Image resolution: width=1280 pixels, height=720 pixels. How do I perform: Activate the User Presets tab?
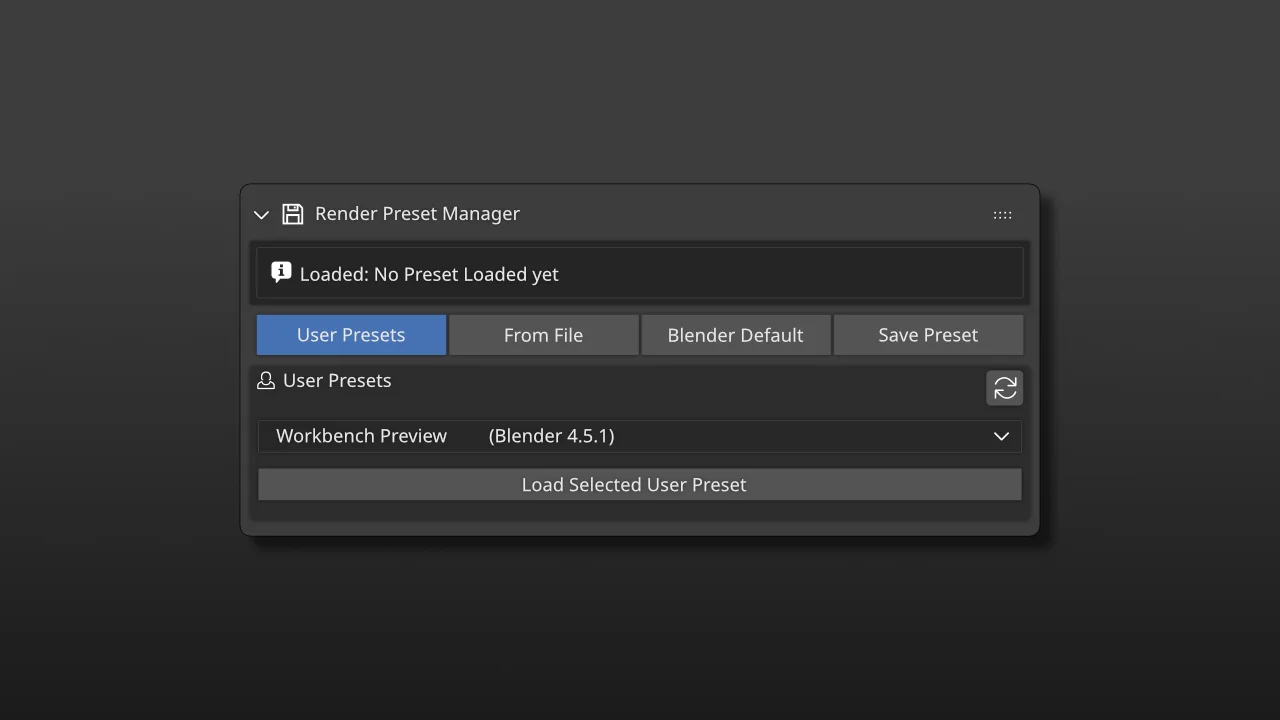pyautogui.click(x=351, y=334)
